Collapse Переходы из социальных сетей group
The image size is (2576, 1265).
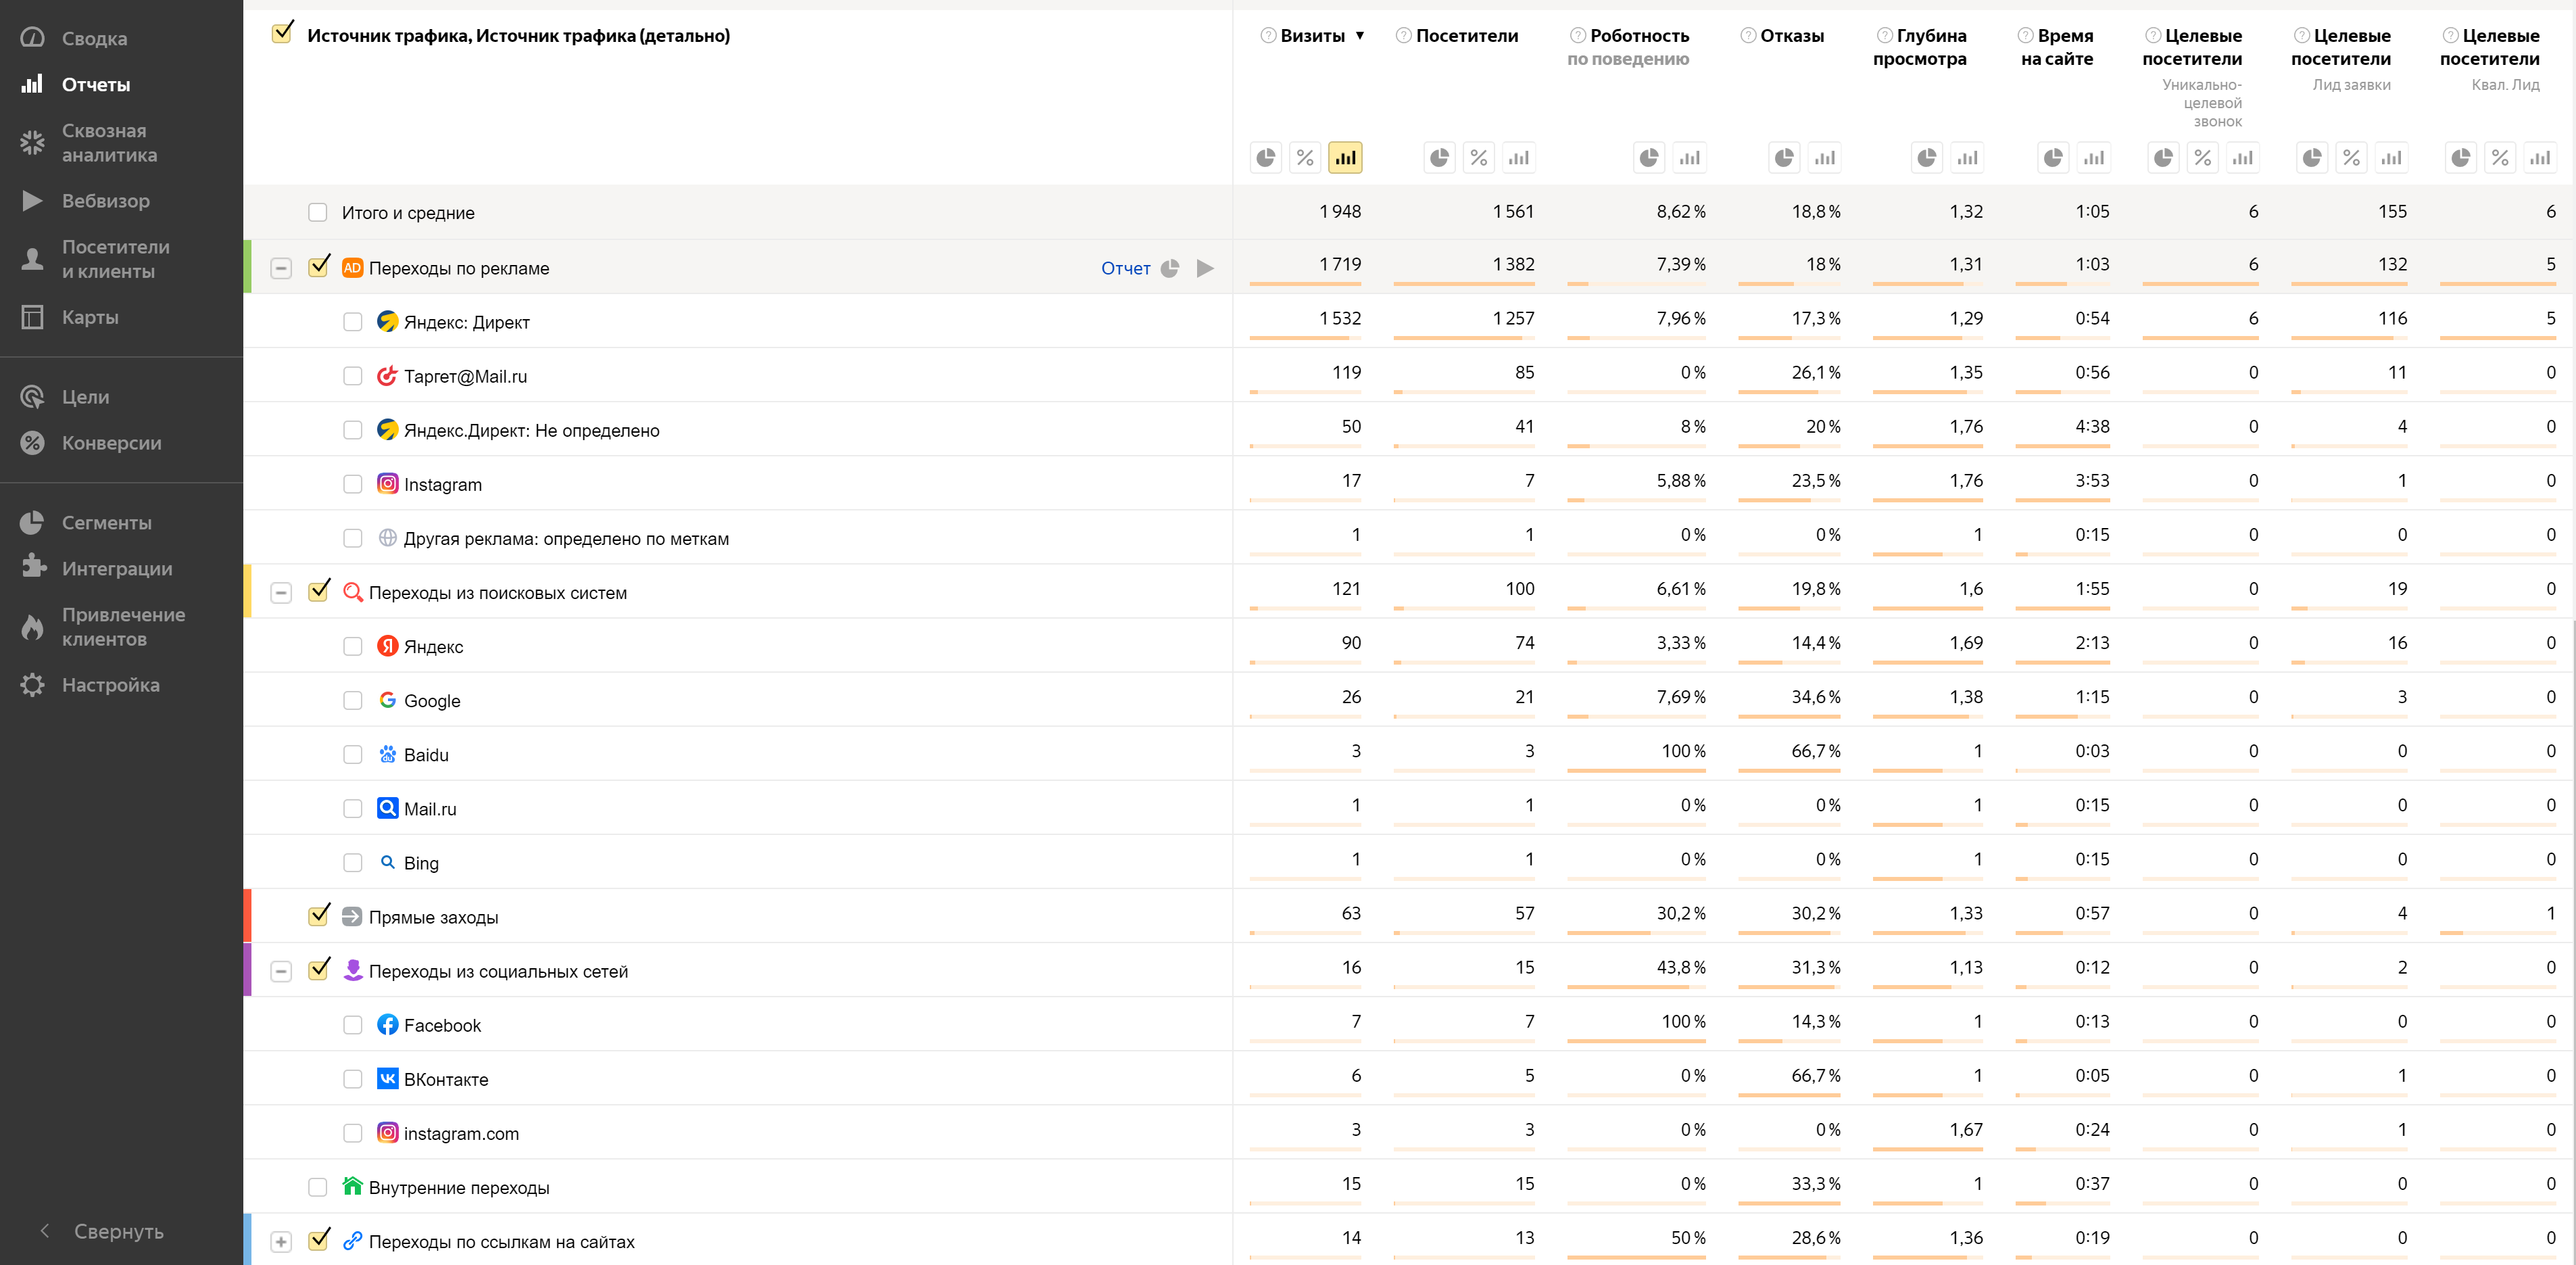(281, 971)
